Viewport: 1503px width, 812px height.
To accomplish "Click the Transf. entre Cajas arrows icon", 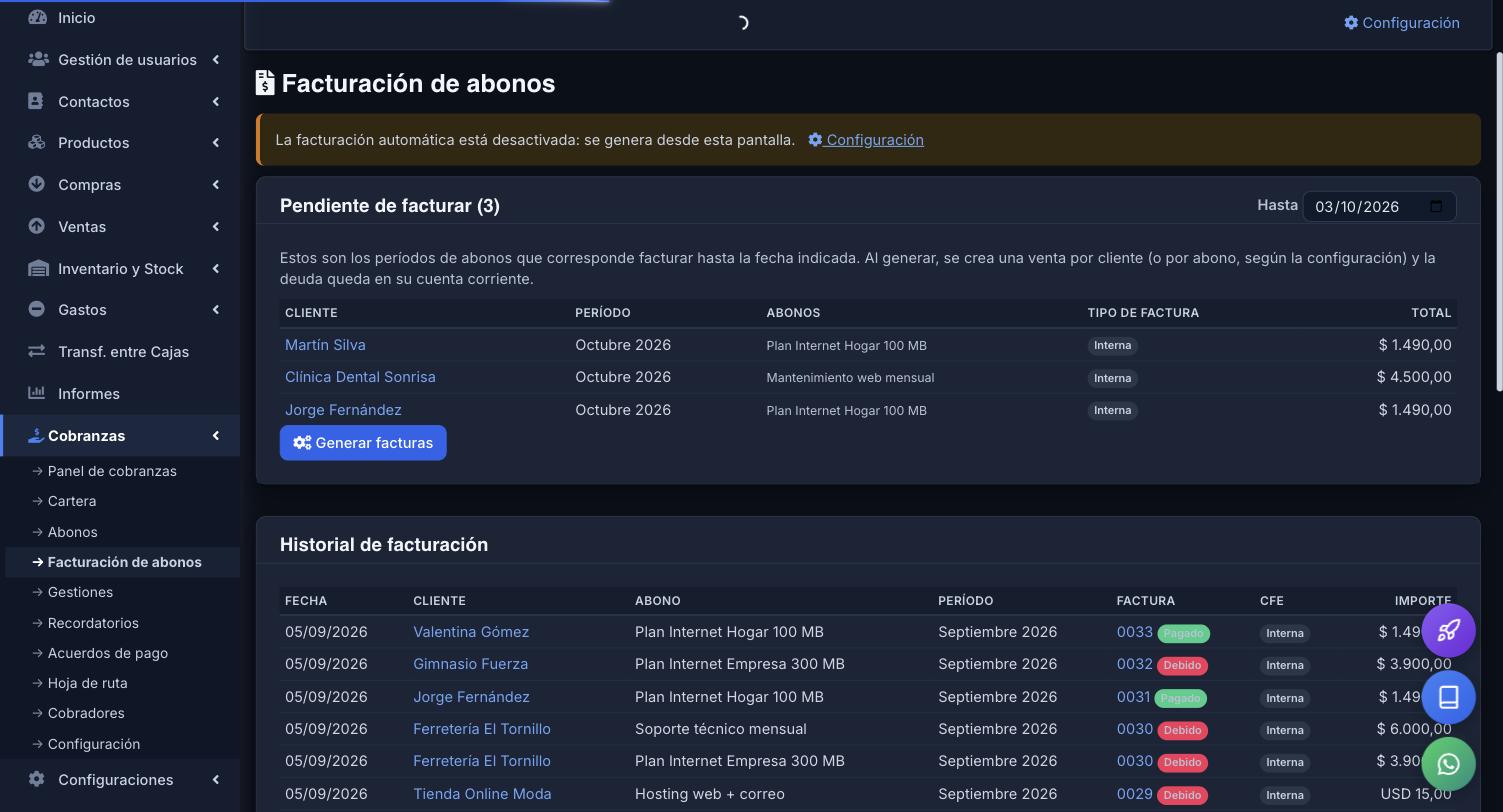I will coord(37,351).
